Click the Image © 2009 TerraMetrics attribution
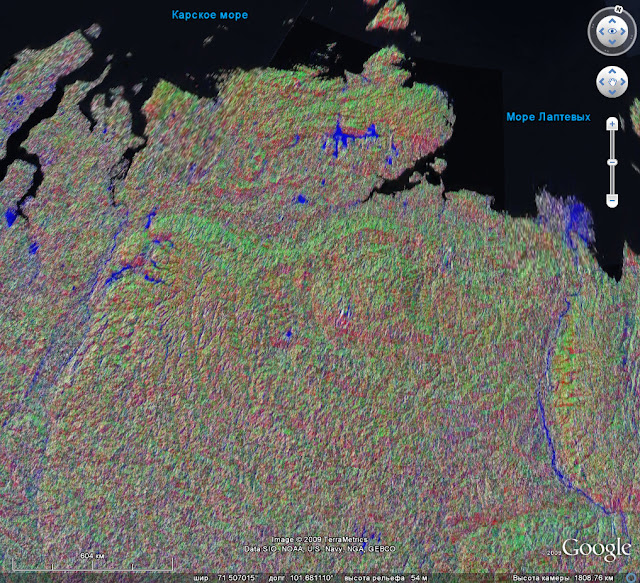This screenshot has height=583, width=640. tap(319, 540)
